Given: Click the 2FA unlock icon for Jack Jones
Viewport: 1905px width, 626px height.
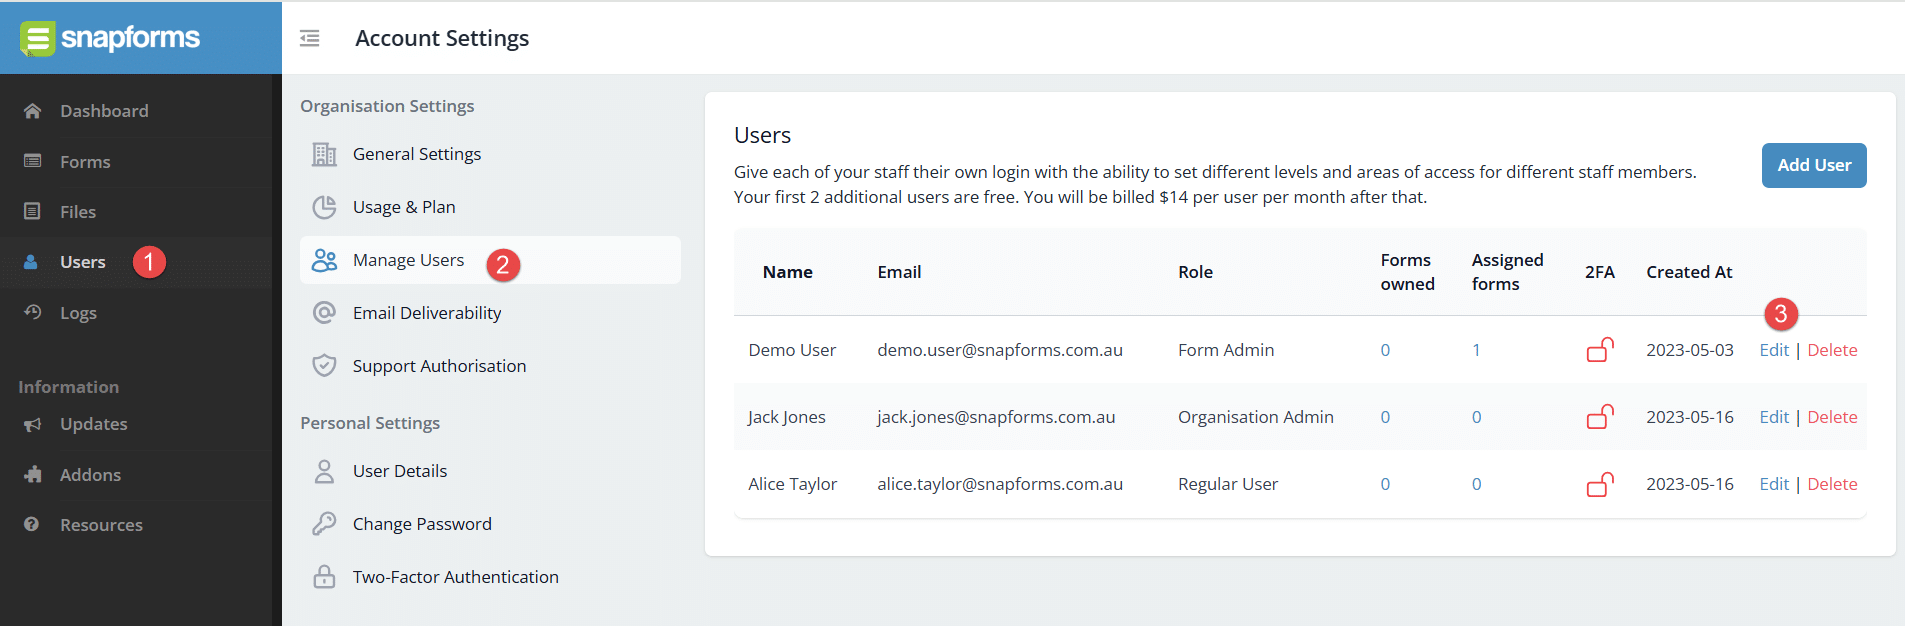Looking at the screenshot, I should pos(1600,417).
